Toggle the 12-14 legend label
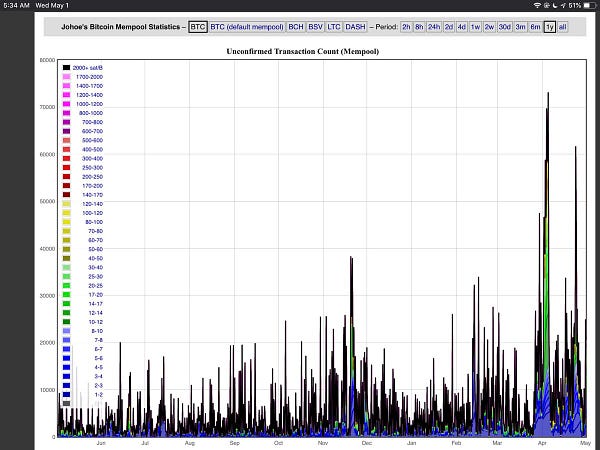600x450 pixels. [x=95, y=313]
